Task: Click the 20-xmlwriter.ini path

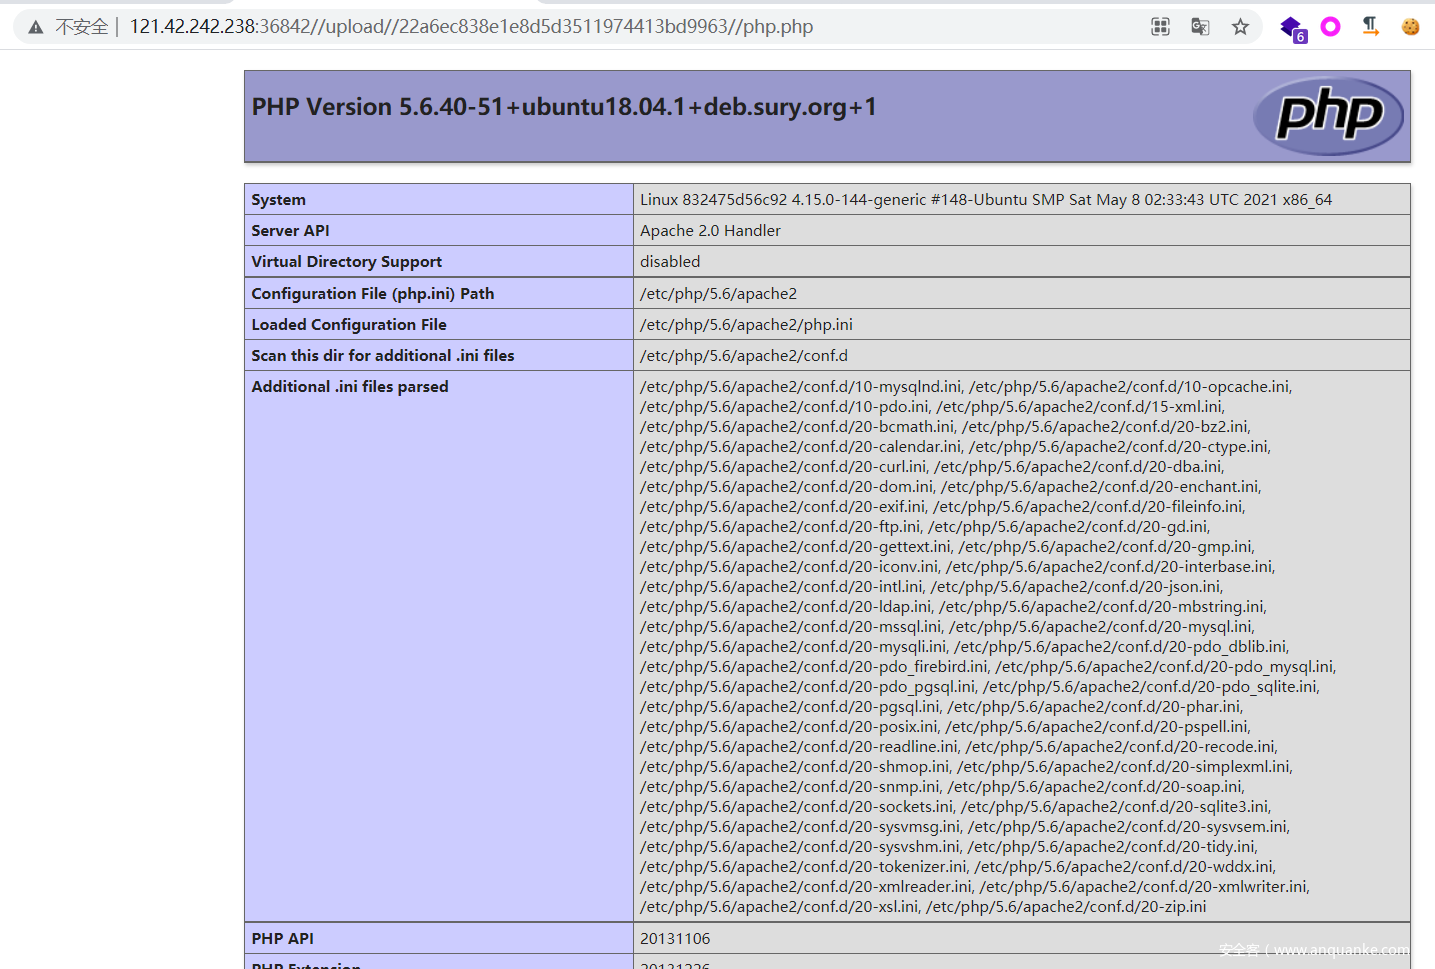Action: 1145,887
